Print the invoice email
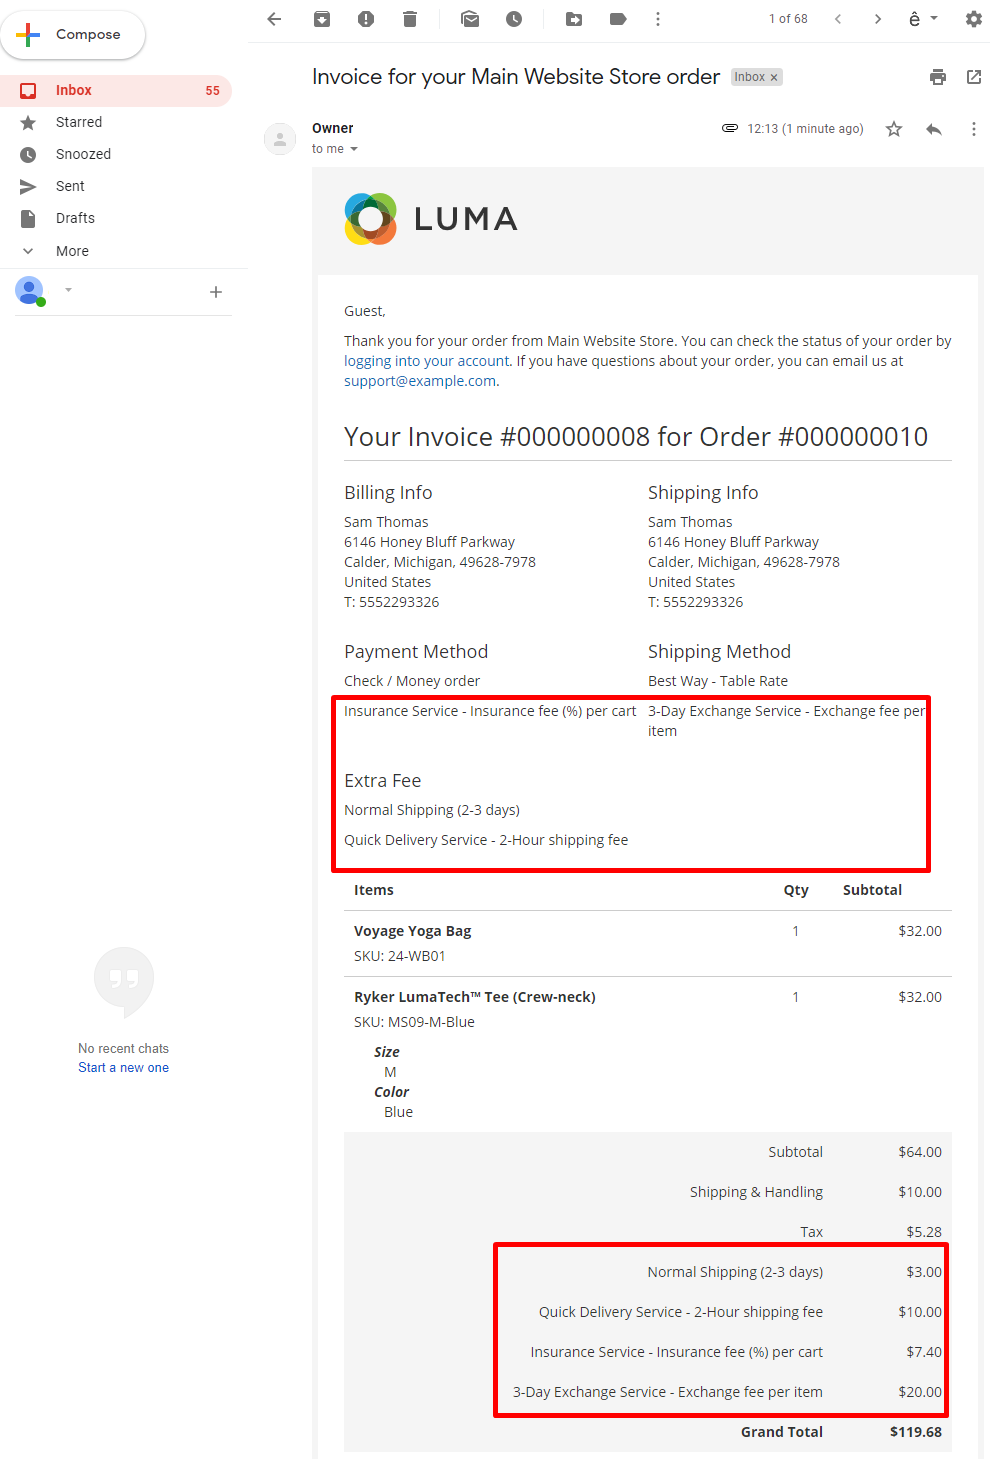 click(x=937, y=77)
